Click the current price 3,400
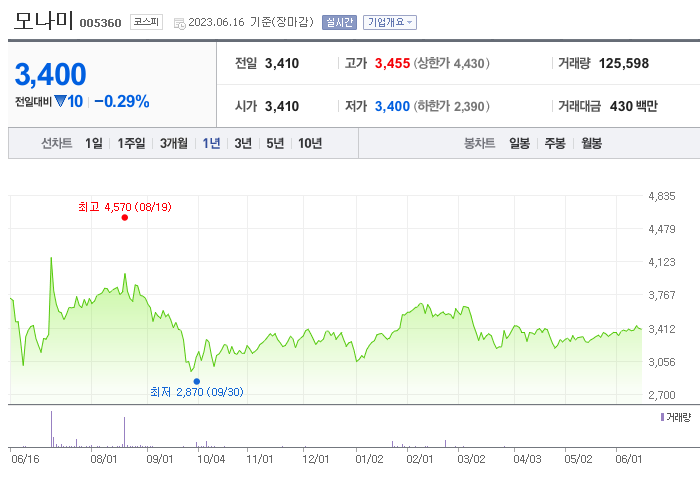This screenshot has height=482, width=700. pos(50,74)
